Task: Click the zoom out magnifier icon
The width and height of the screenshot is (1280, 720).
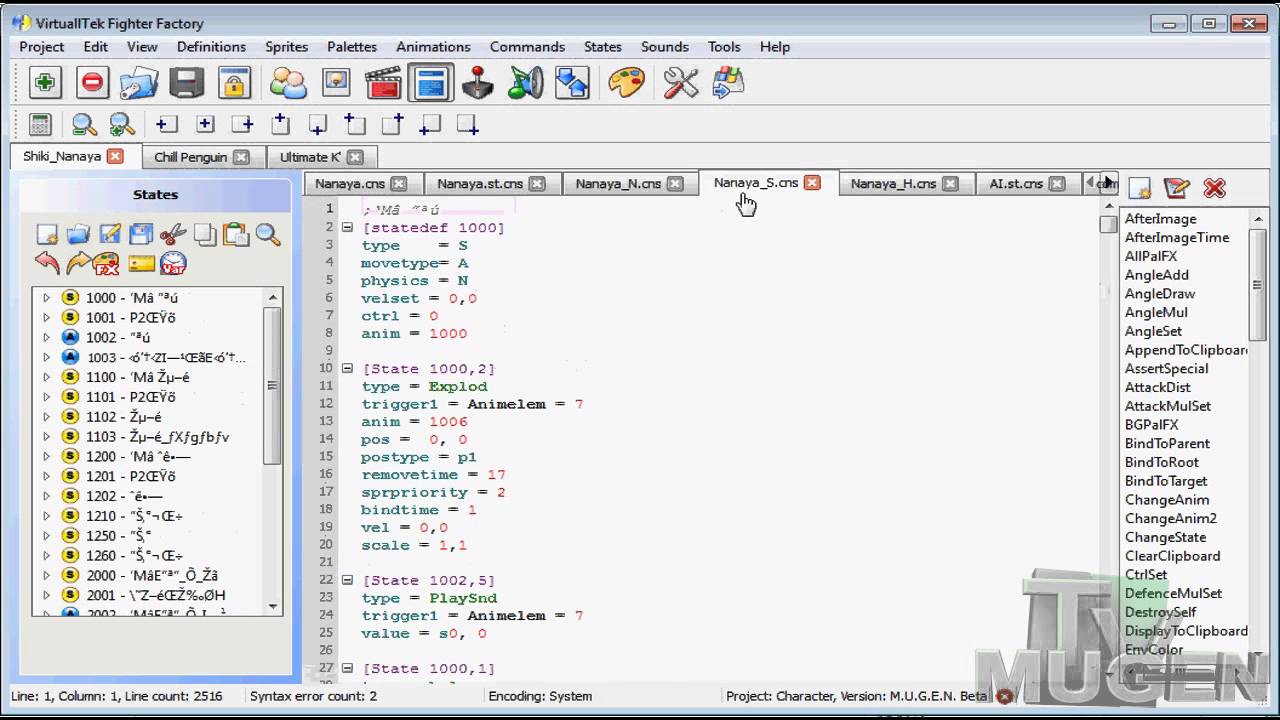Action: click(84, 125)
